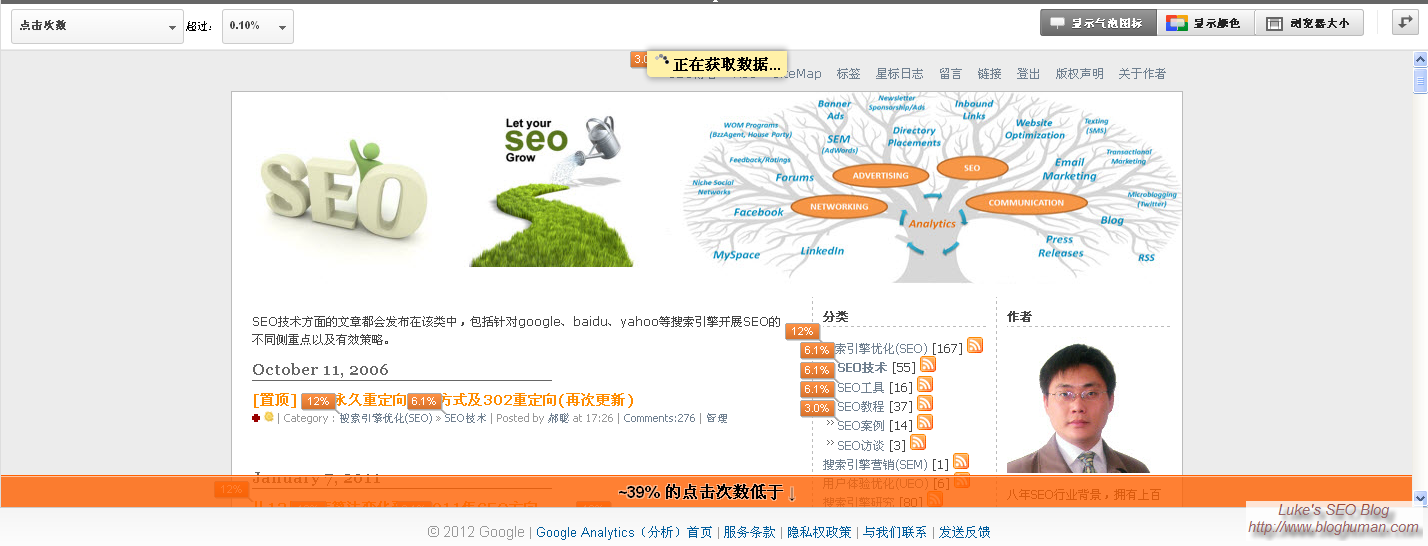This screenshot has width=1428, height=546.
Task: Open the SEO访谈 category link
Action: coord(861,446)
